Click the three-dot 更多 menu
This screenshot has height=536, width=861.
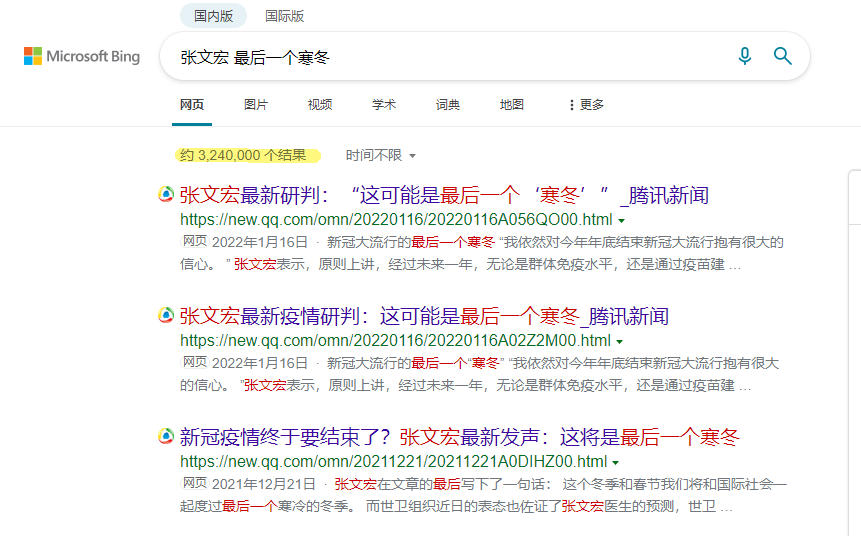click(x=586, y=104)
